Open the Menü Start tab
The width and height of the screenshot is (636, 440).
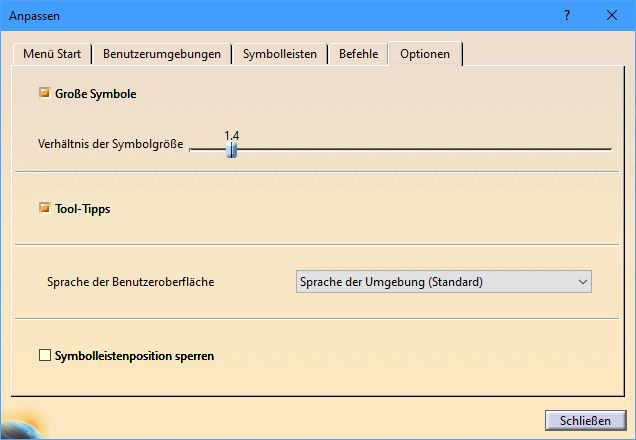click(52, 54)
